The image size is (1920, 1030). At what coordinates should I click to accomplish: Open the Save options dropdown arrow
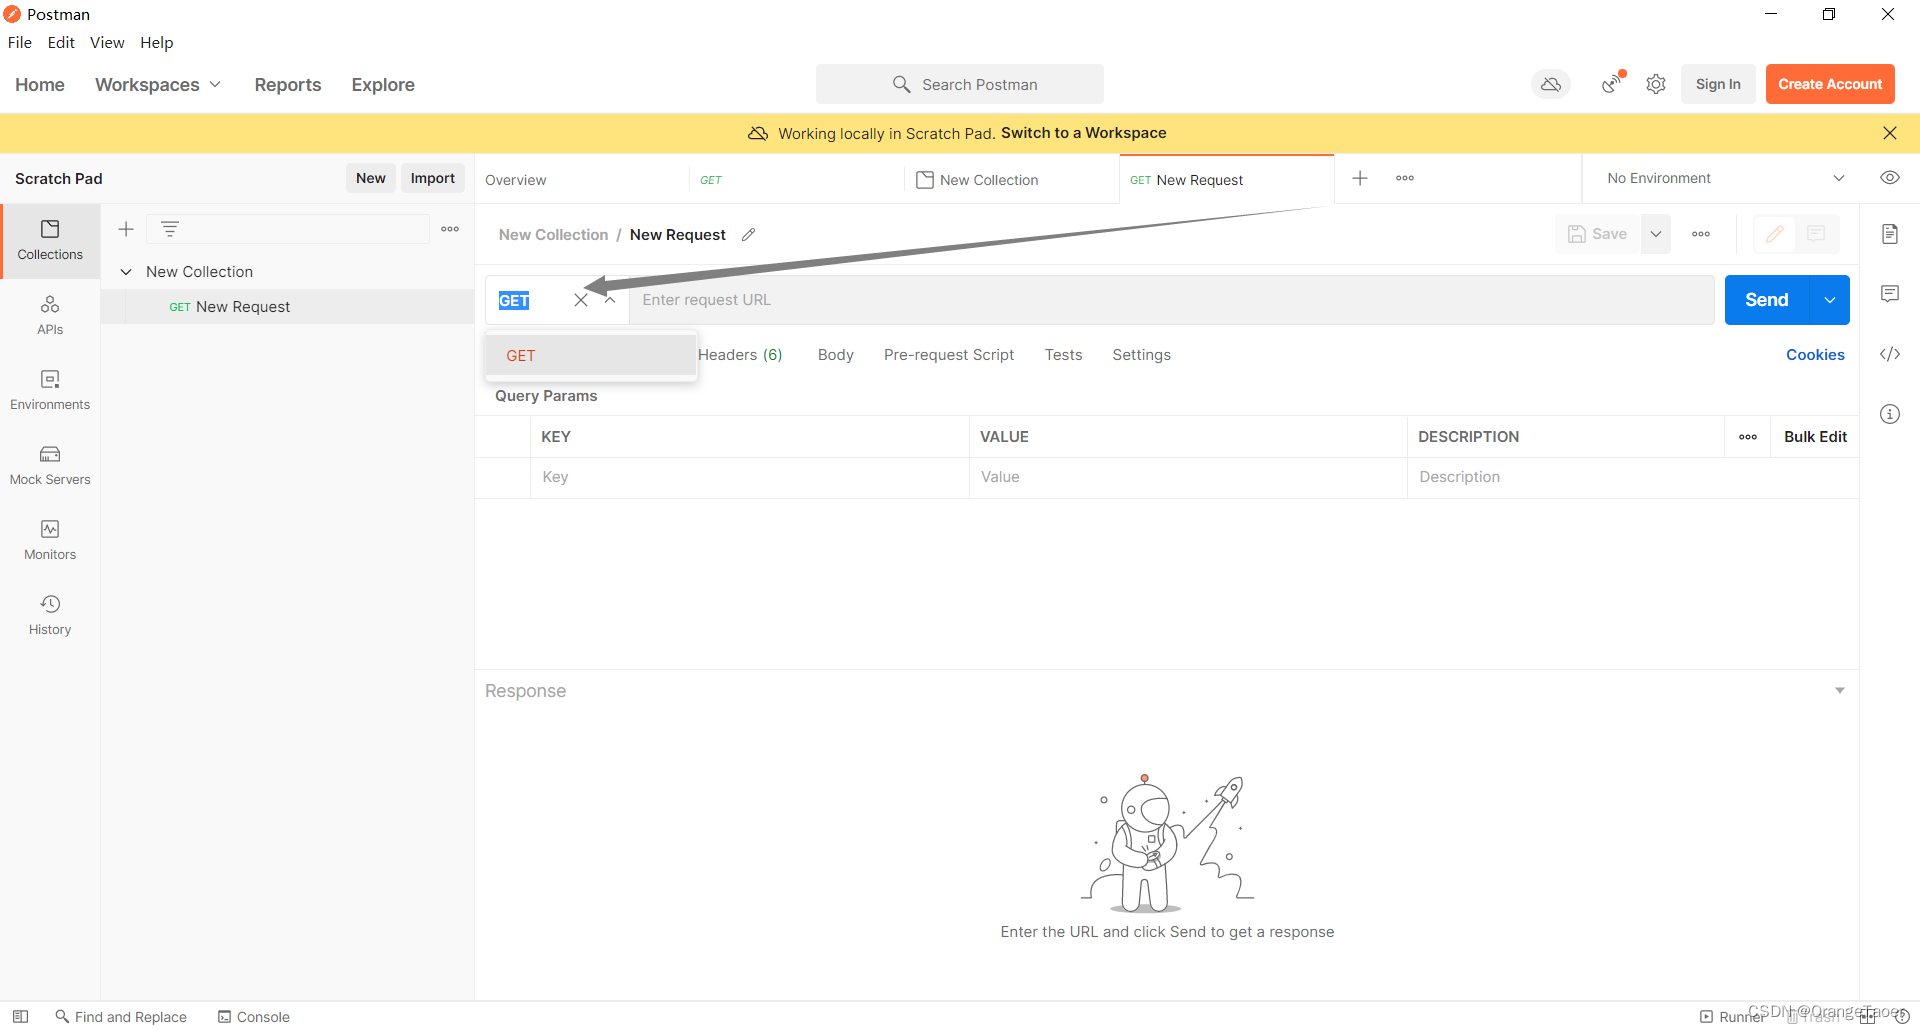(x=1656, y=234)
